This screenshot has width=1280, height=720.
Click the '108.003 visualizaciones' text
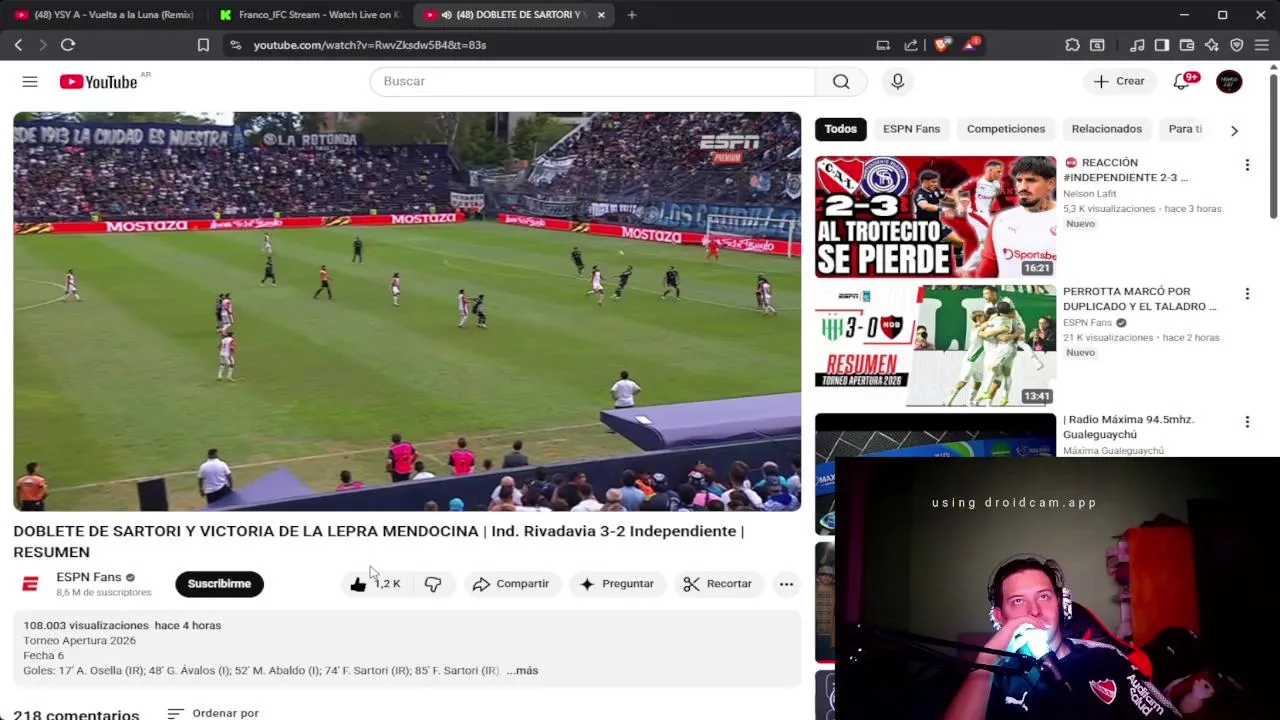86,626
